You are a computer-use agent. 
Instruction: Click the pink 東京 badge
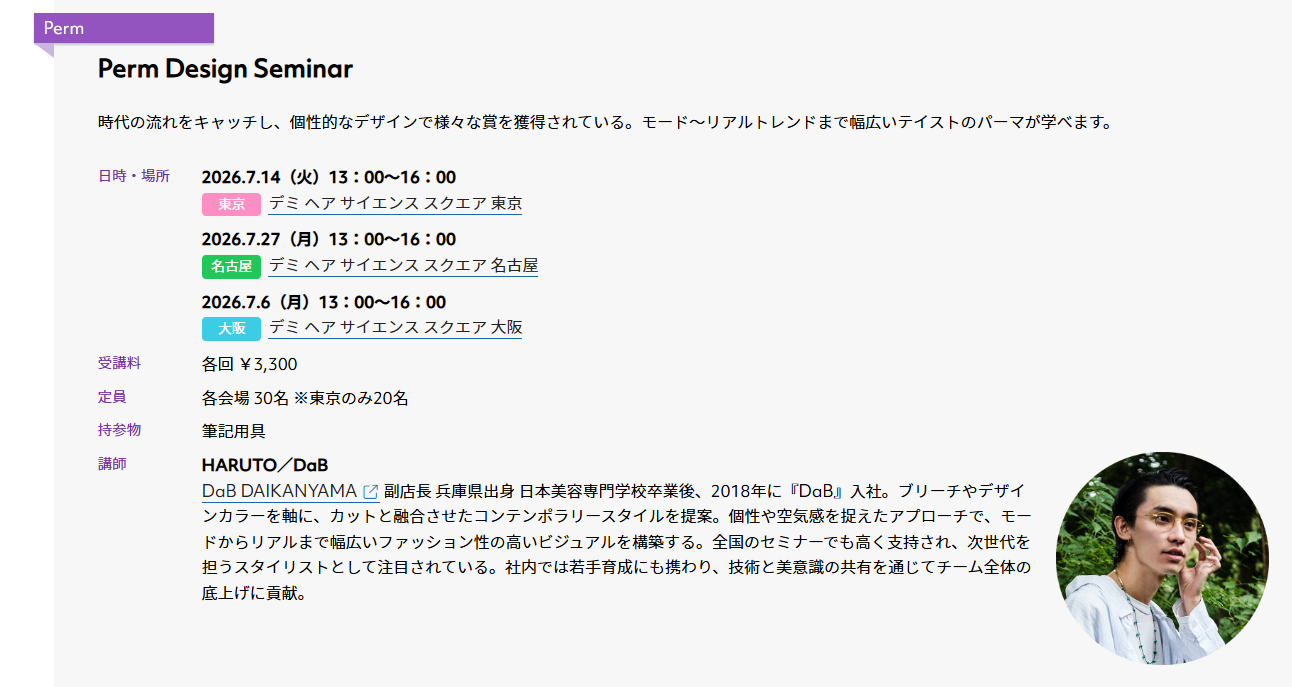click(x=231, y=204)
